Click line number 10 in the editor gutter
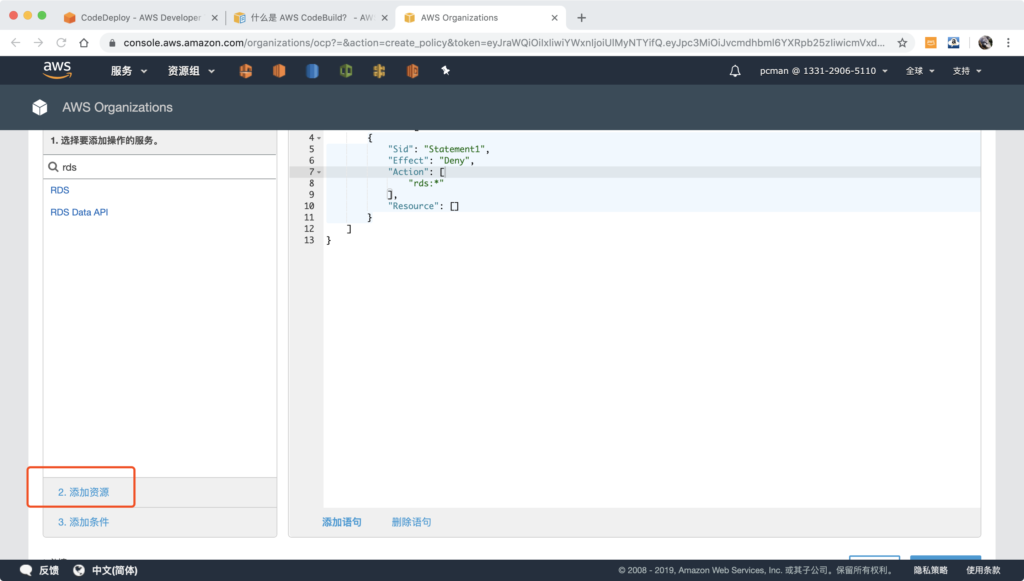This screenshot has height=581, width=1024. coord(309,206)
